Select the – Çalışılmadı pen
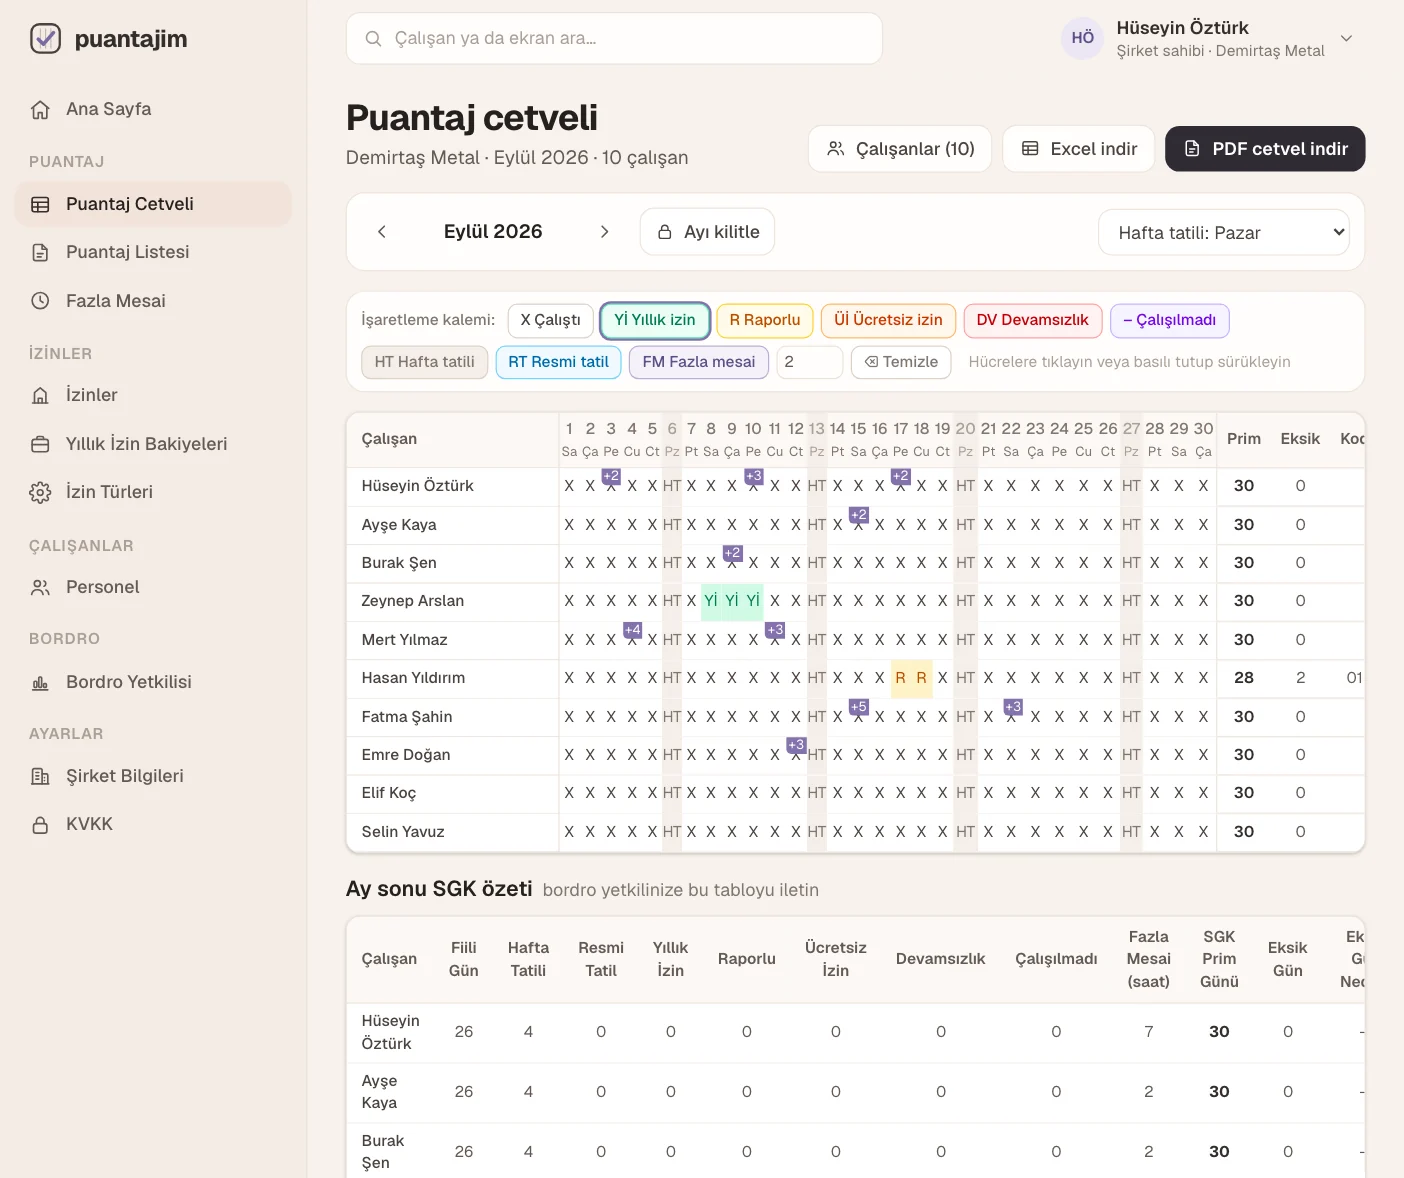 click(x=1170, y=320)
